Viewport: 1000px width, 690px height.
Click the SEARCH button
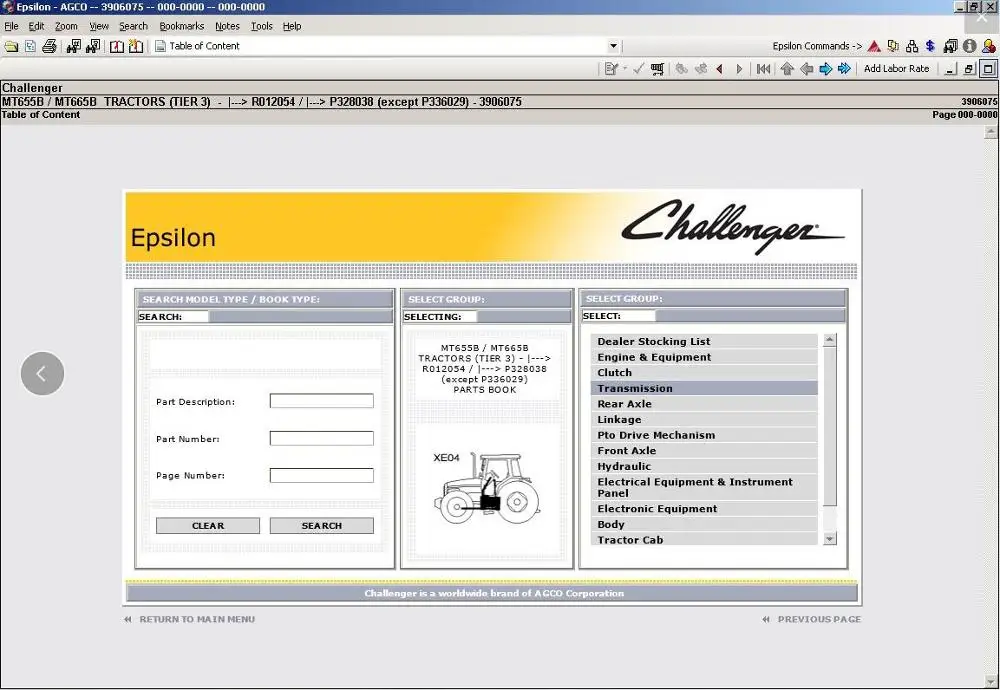pos(321,525)
